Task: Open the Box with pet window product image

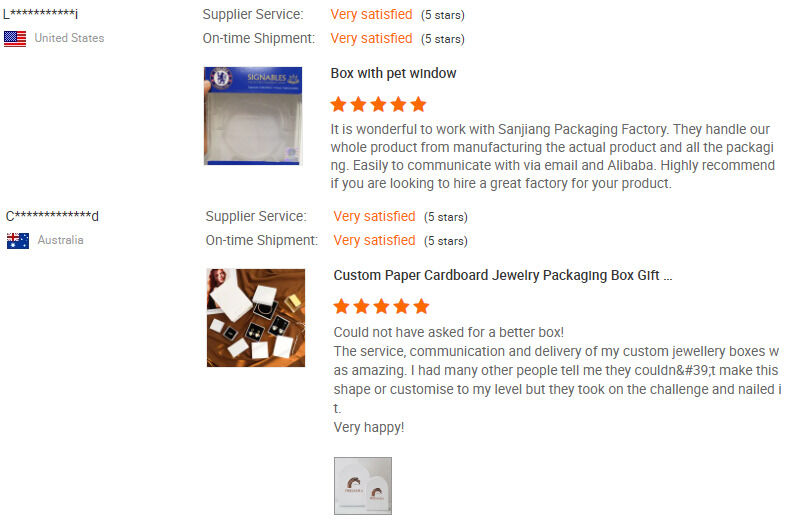Action: [x=253, y=116]
